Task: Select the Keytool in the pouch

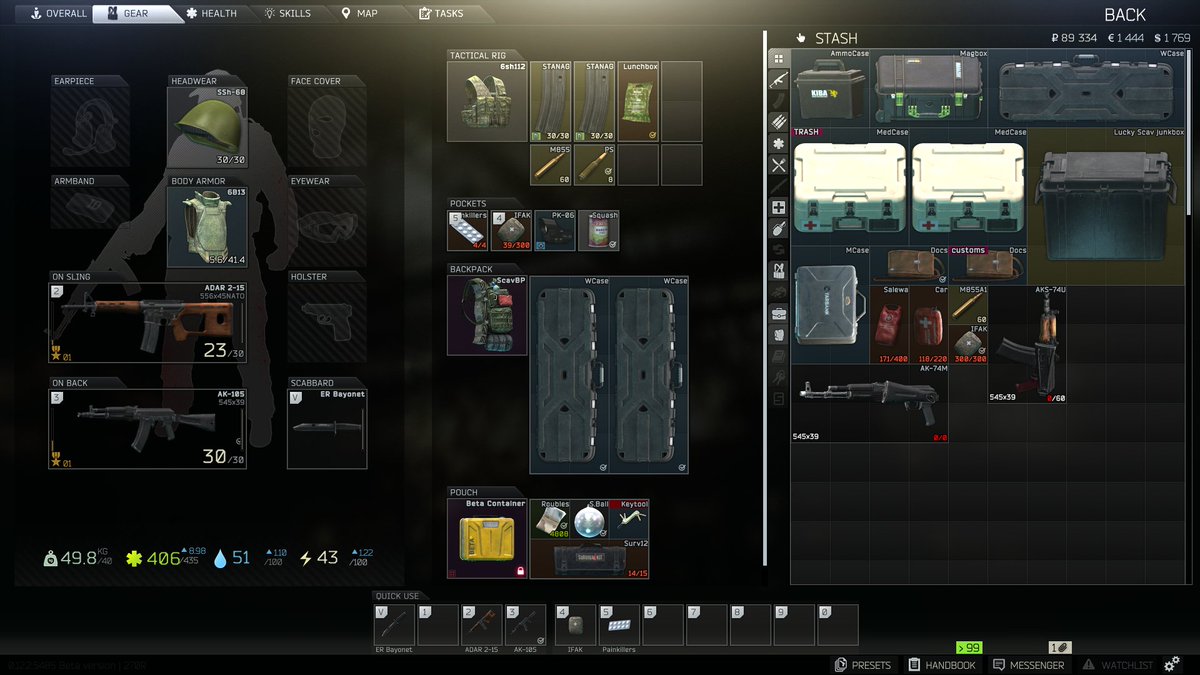Action: click(x=630, y=519)
